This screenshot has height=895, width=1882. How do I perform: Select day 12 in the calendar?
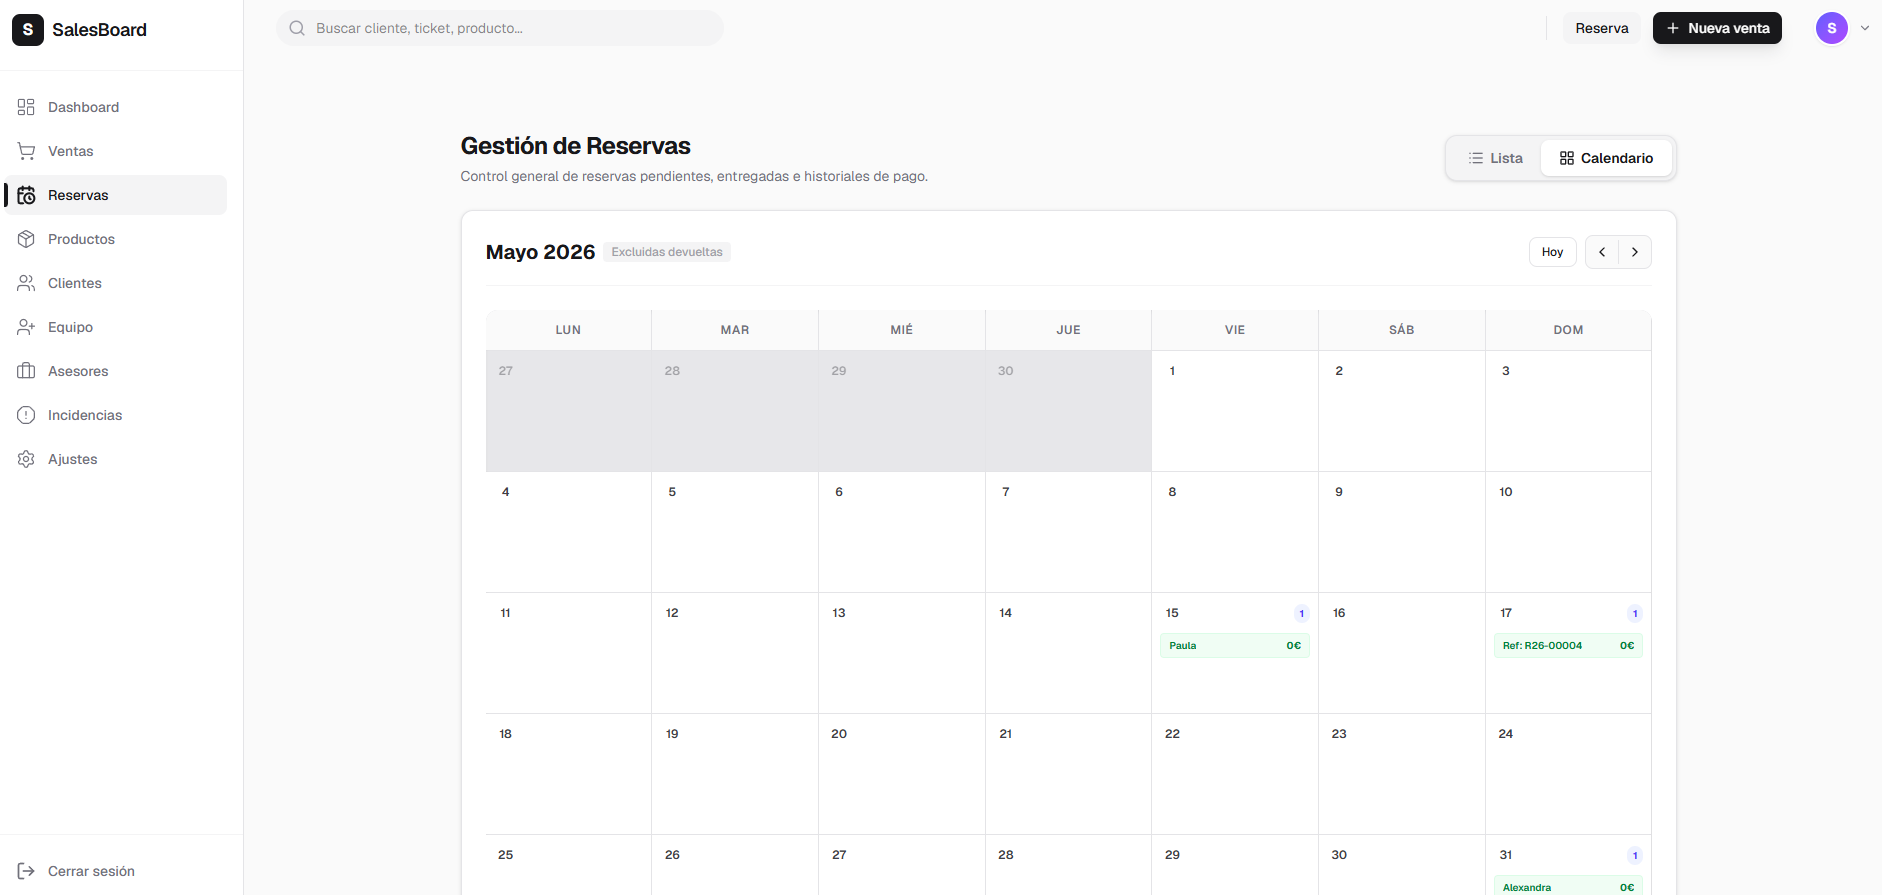[x=735, y=653]
